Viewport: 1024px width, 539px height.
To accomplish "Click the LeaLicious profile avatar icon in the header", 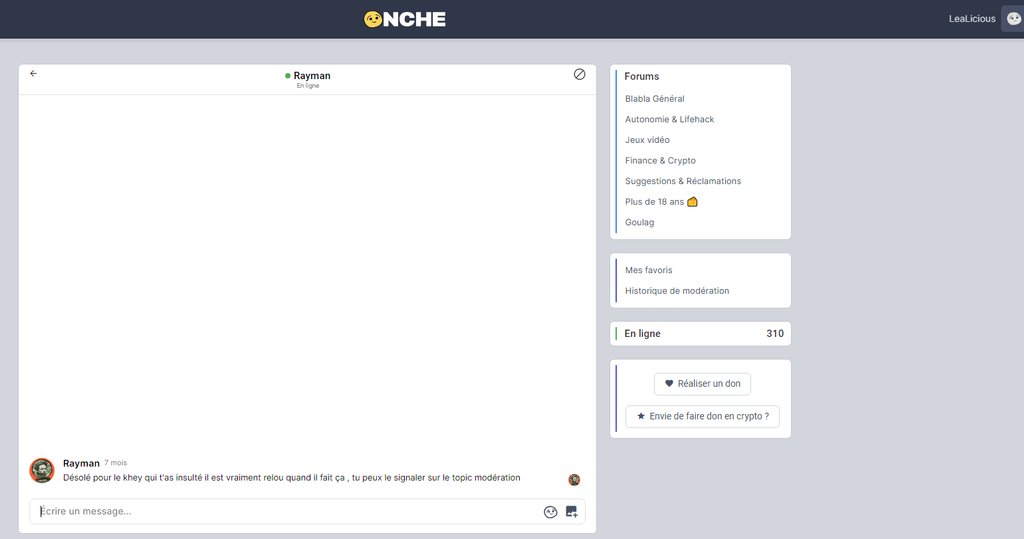I will [x=1013, y=19].
